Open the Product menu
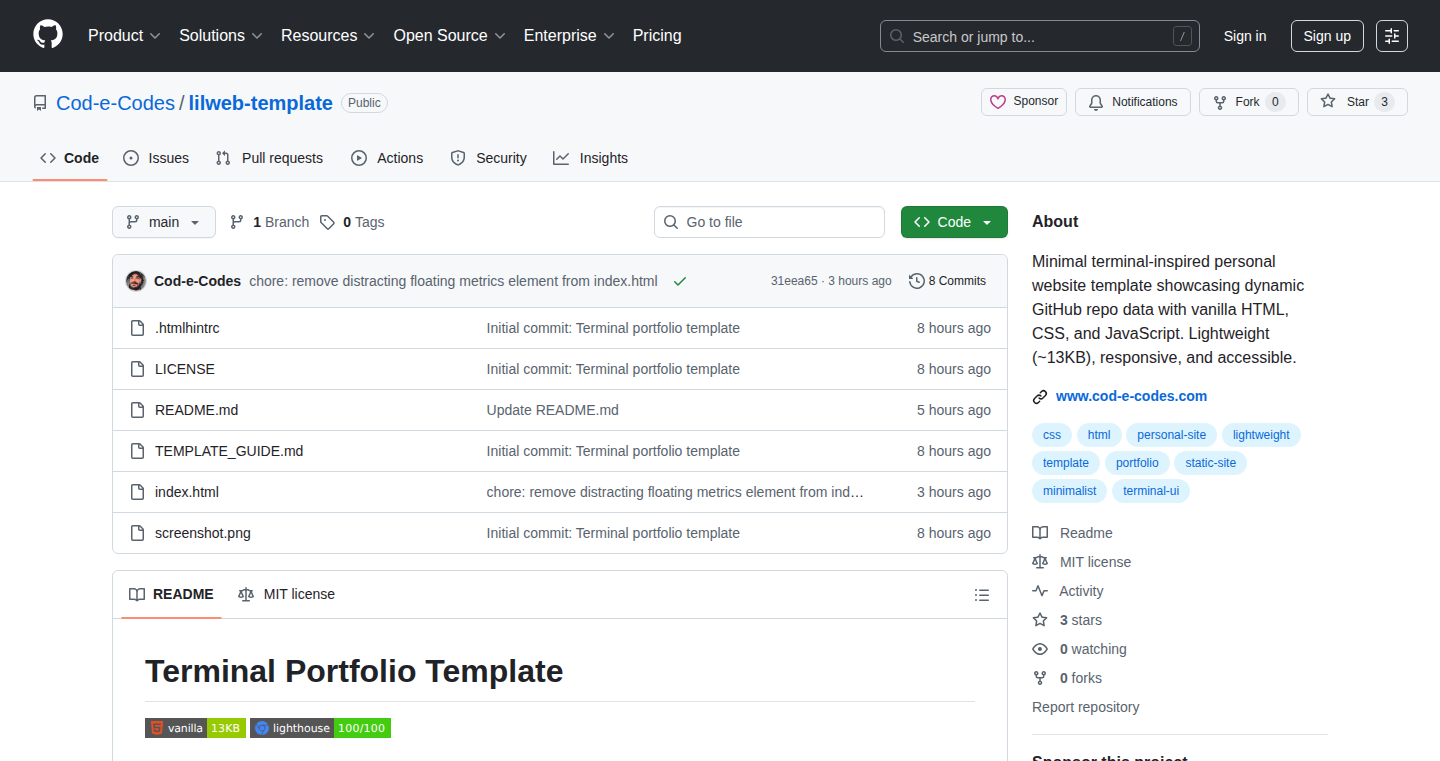 (x=124, y=36)
